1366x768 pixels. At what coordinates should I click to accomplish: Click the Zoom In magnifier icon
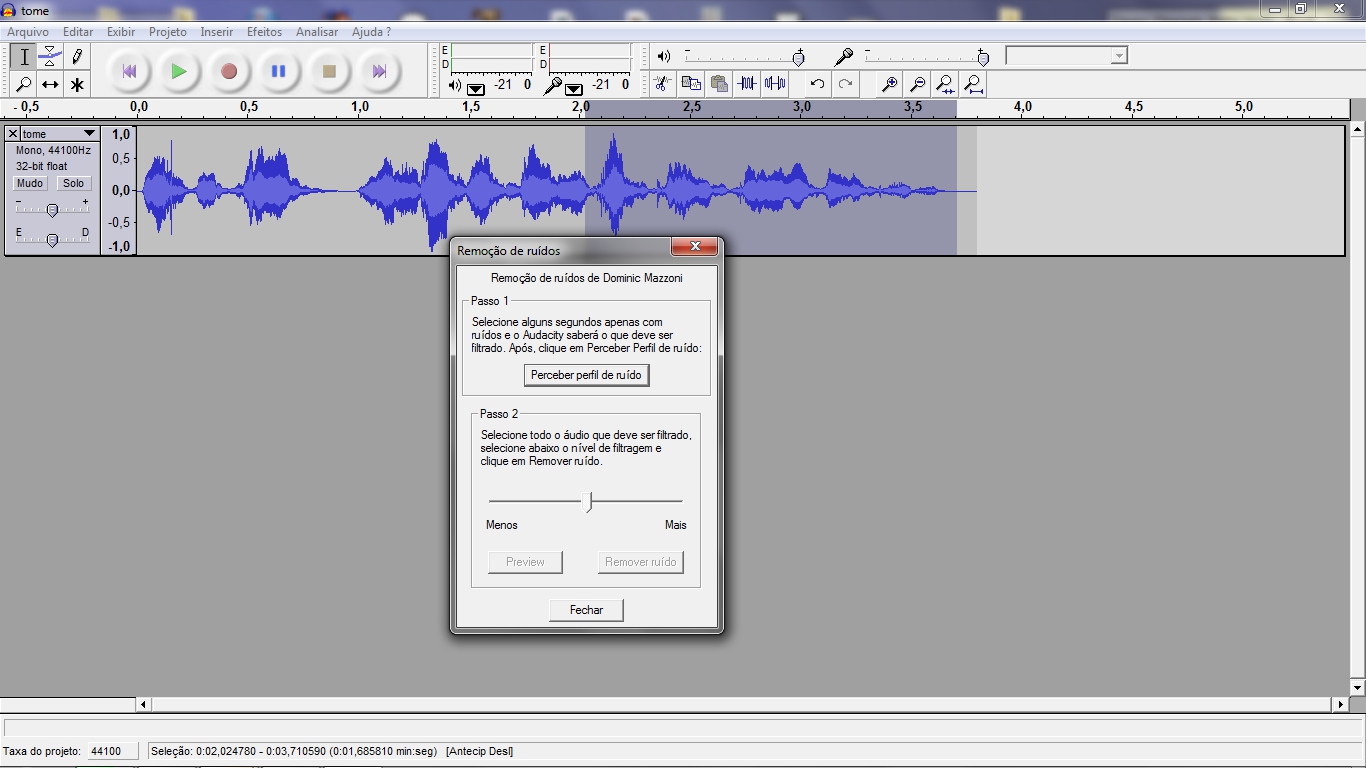point(888,84)
